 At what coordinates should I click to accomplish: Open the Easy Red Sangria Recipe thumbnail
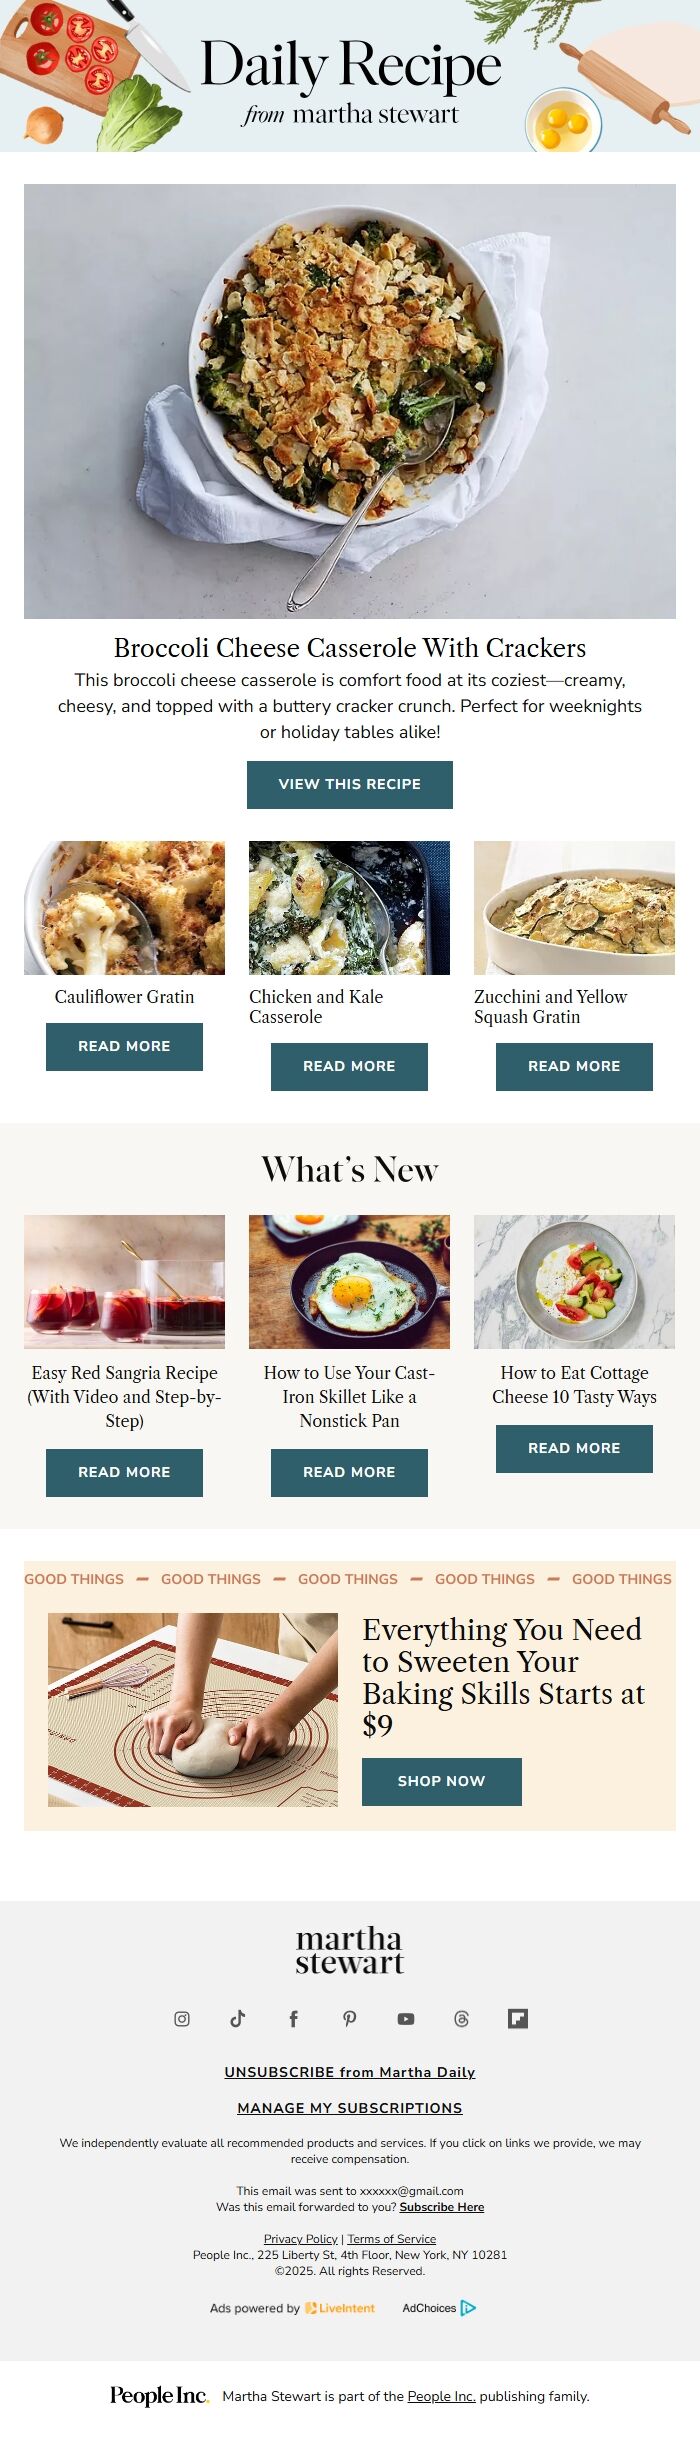124,1282
